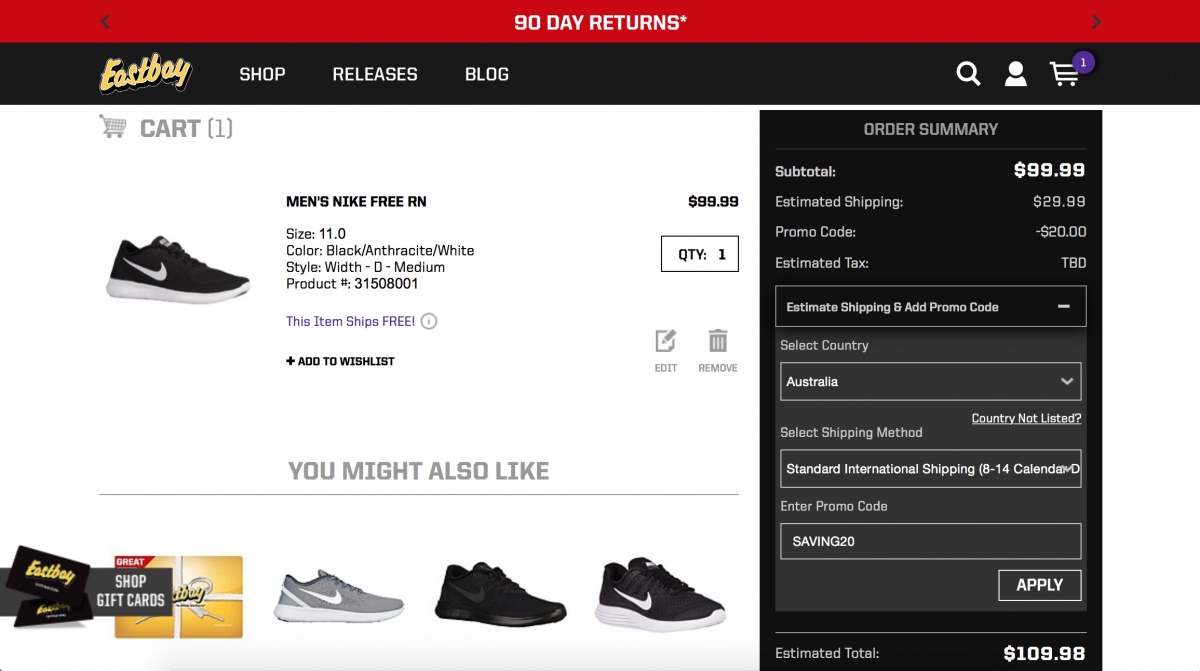Open the user account icon

(1016, 74)
